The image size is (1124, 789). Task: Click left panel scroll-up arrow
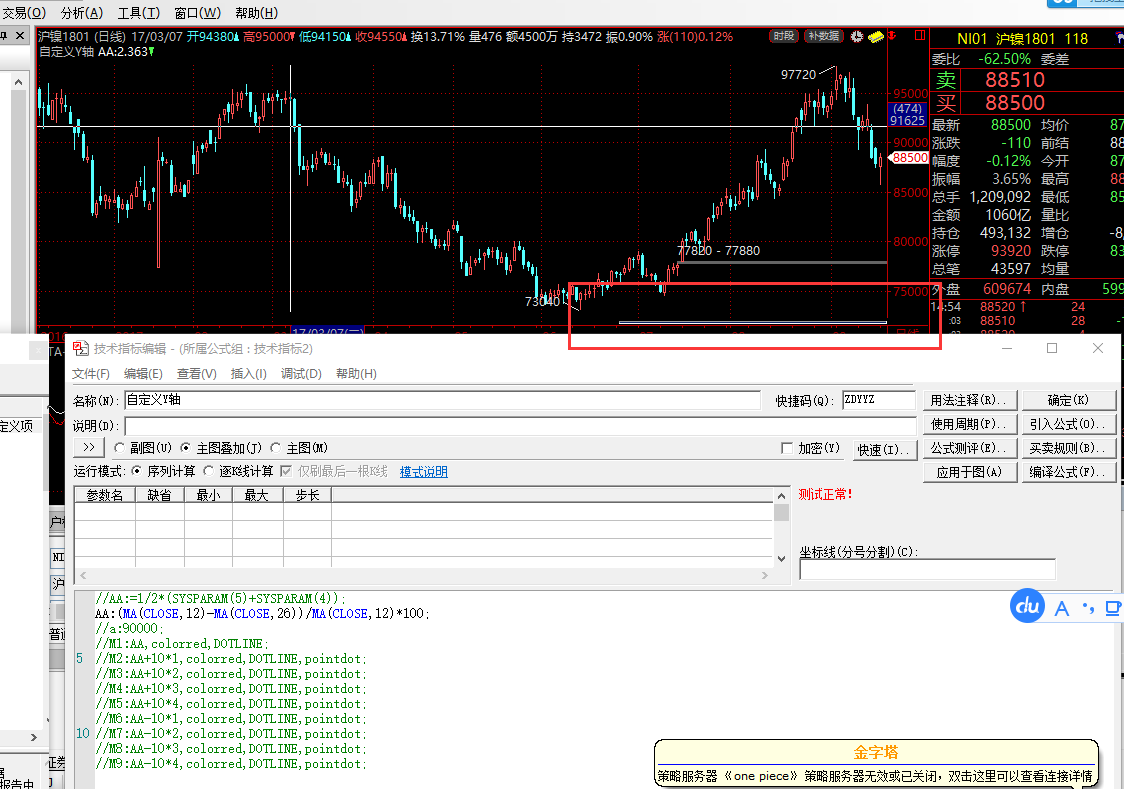(x=19, y=82)
